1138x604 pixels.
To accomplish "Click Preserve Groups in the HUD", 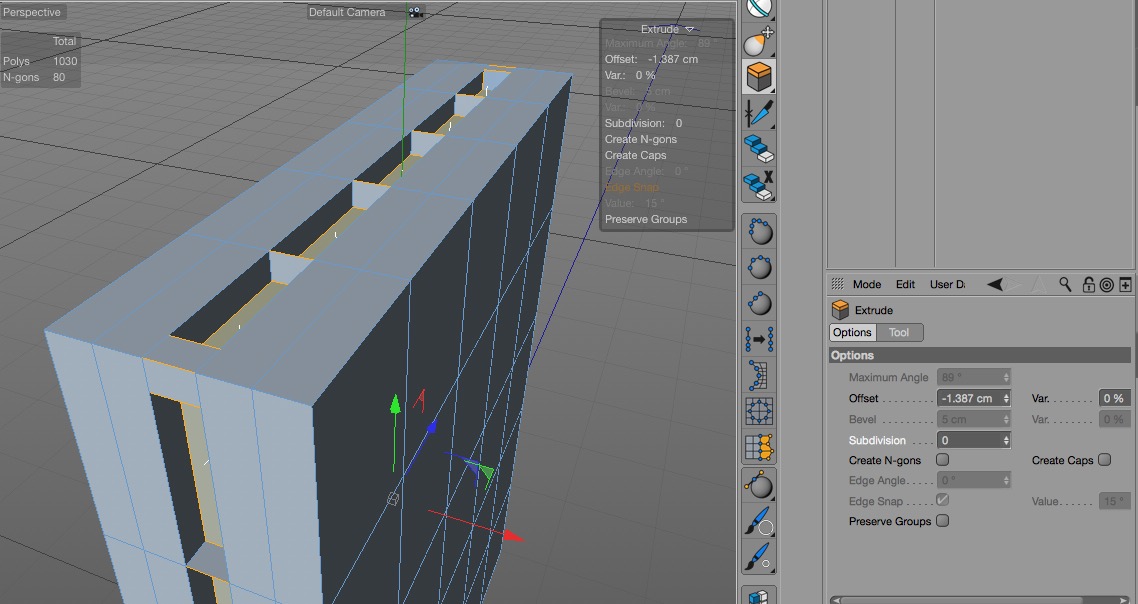I will [x=646, y=219].
